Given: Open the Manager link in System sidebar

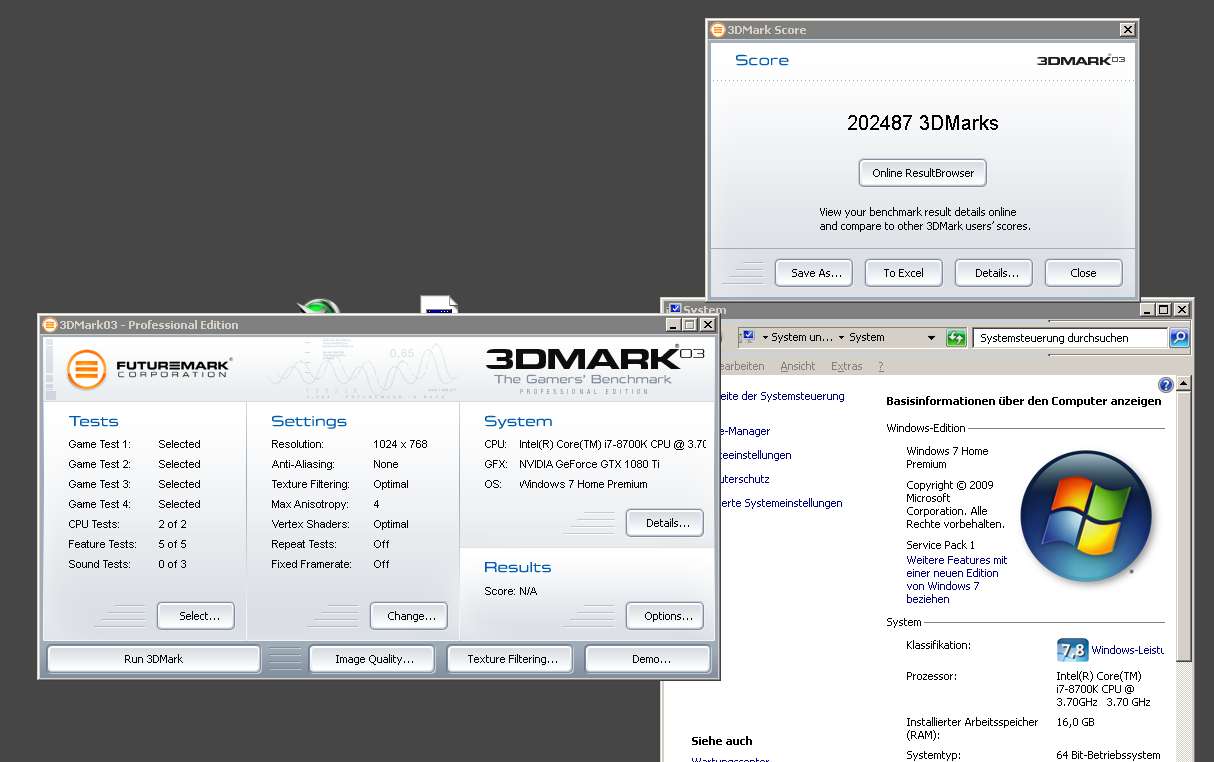Looking at the screenshot, I should pyautogui.click(x=744, y=431).
